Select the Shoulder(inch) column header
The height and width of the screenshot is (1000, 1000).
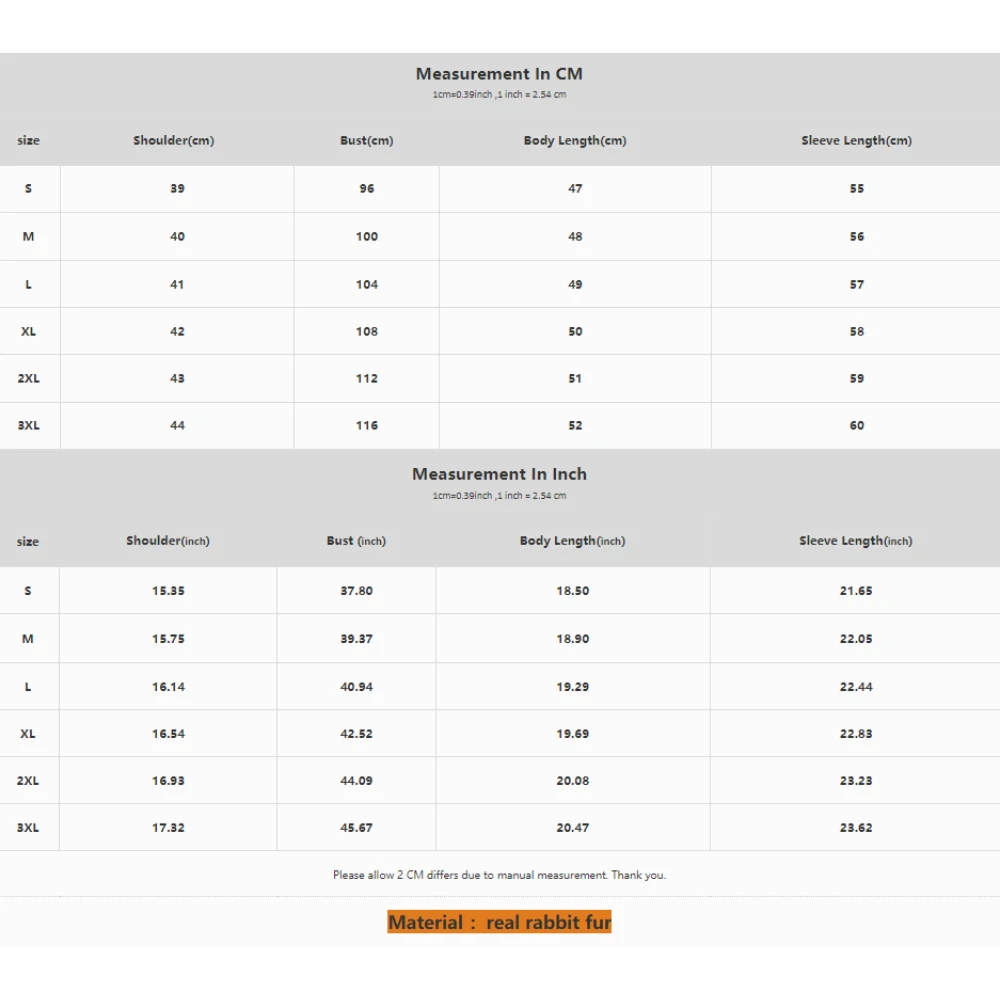168,541
